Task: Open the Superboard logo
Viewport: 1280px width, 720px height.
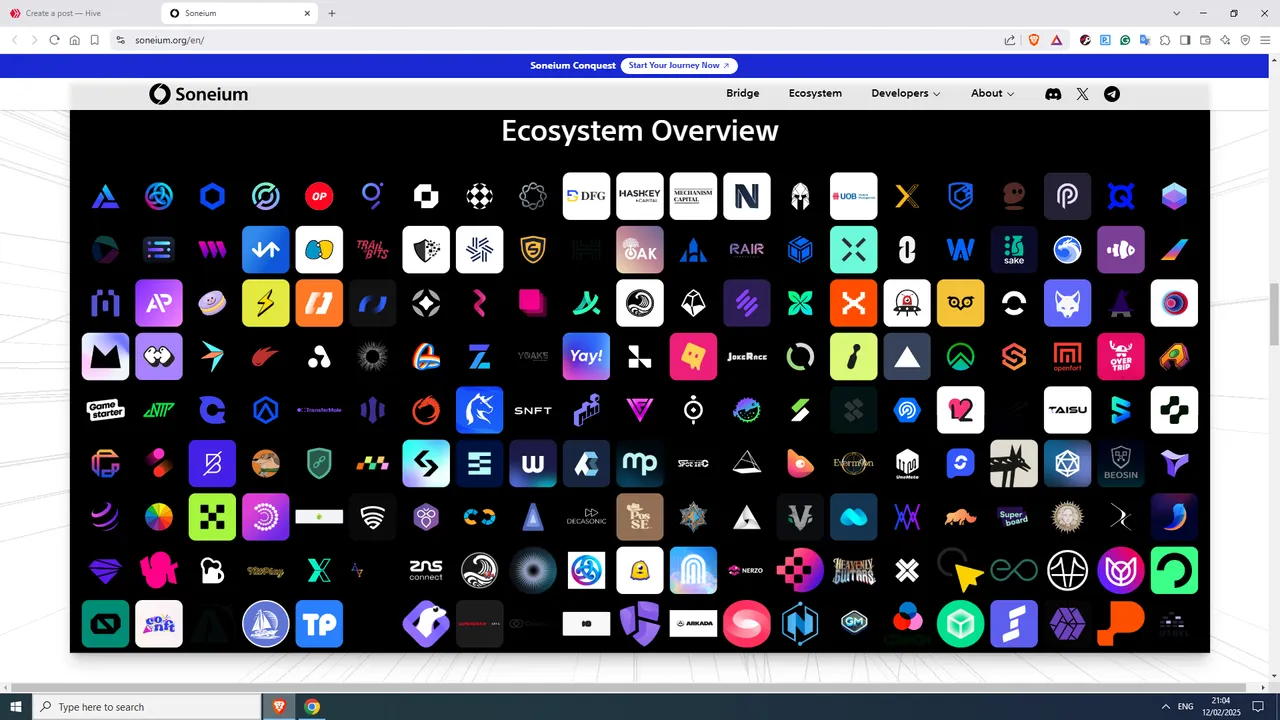Action: 1014,517
